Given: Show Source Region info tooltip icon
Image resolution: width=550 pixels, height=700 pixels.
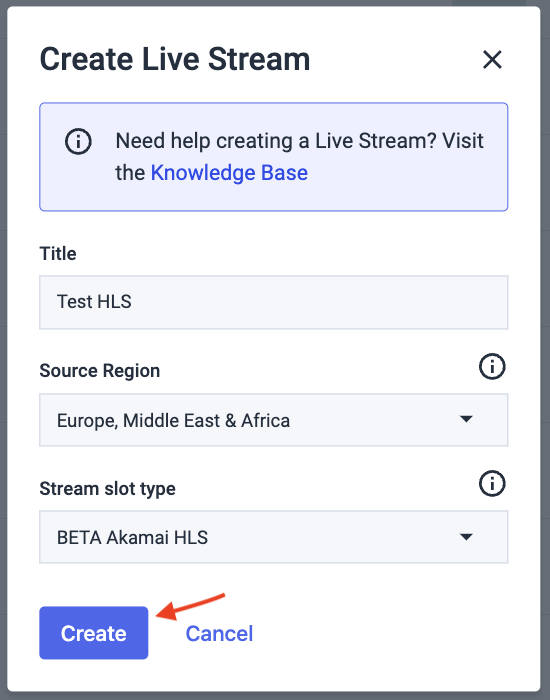Looking at the screenshot, I should [x=492, y=367].
